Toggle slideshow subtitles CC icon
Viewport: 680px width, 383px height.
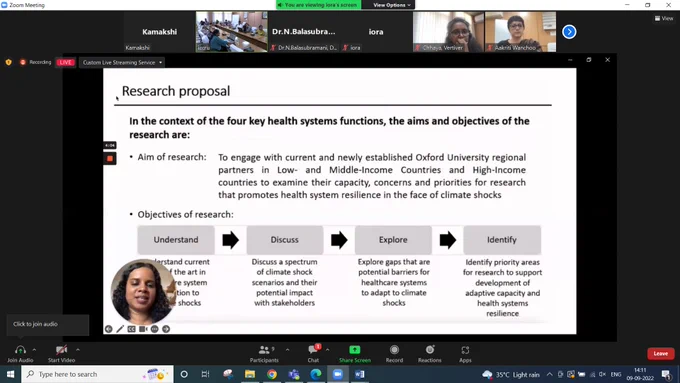[131, 329]
